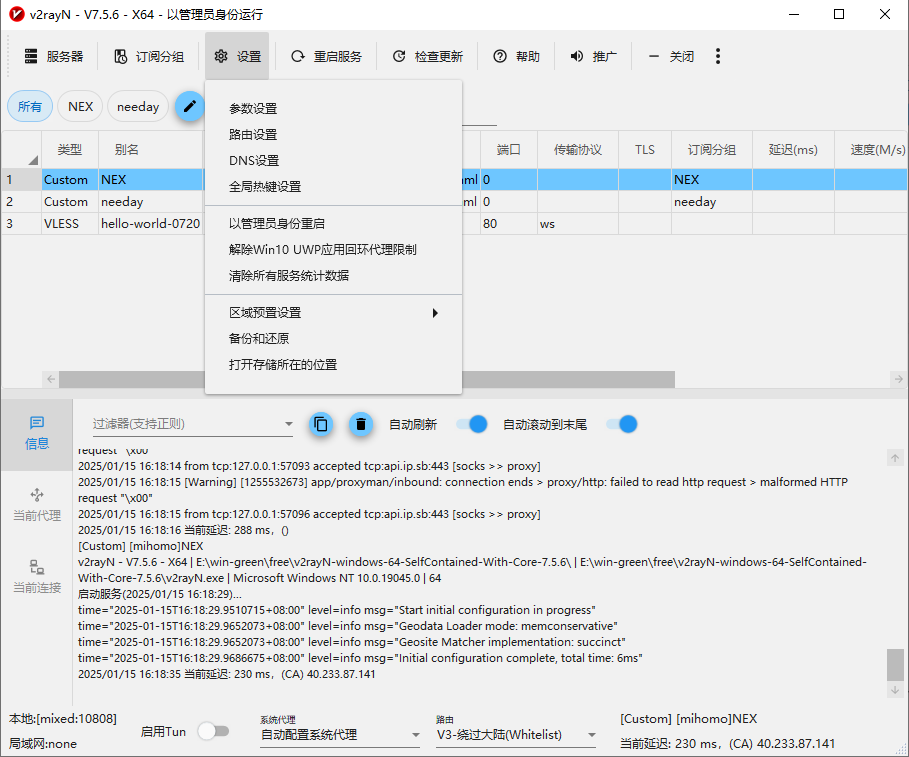
Task: Choose DNS设置 menu entry
Action: tap(254, 161)
